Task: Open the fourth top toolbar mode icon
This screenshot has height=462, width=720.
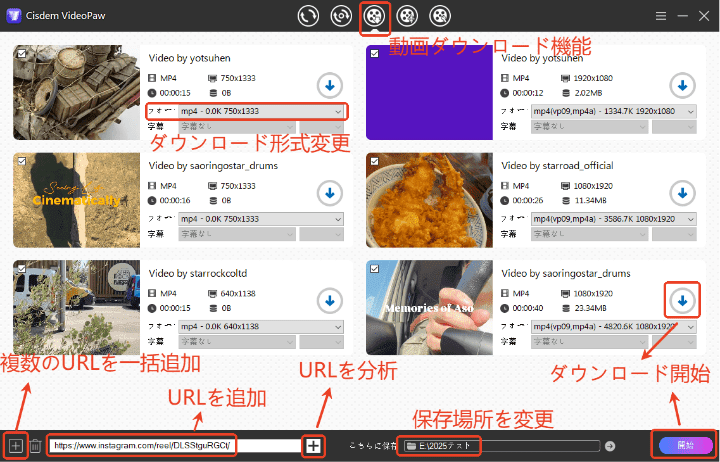Action: pos(407,16)
